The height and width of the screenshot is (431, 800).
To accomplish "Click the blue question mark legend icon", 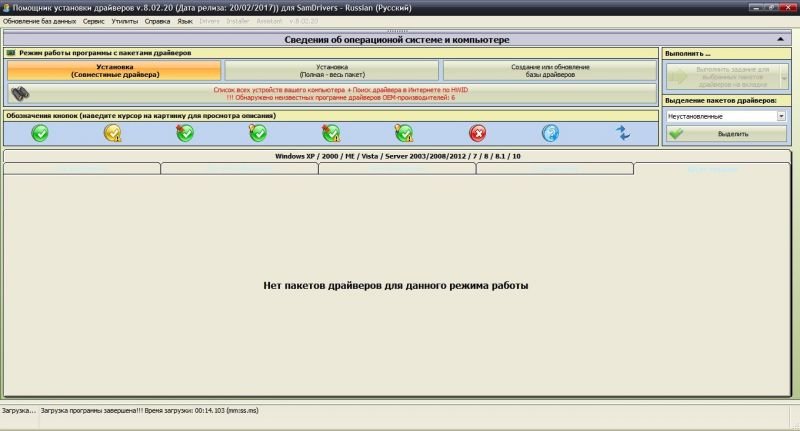I will click(550, 133).
